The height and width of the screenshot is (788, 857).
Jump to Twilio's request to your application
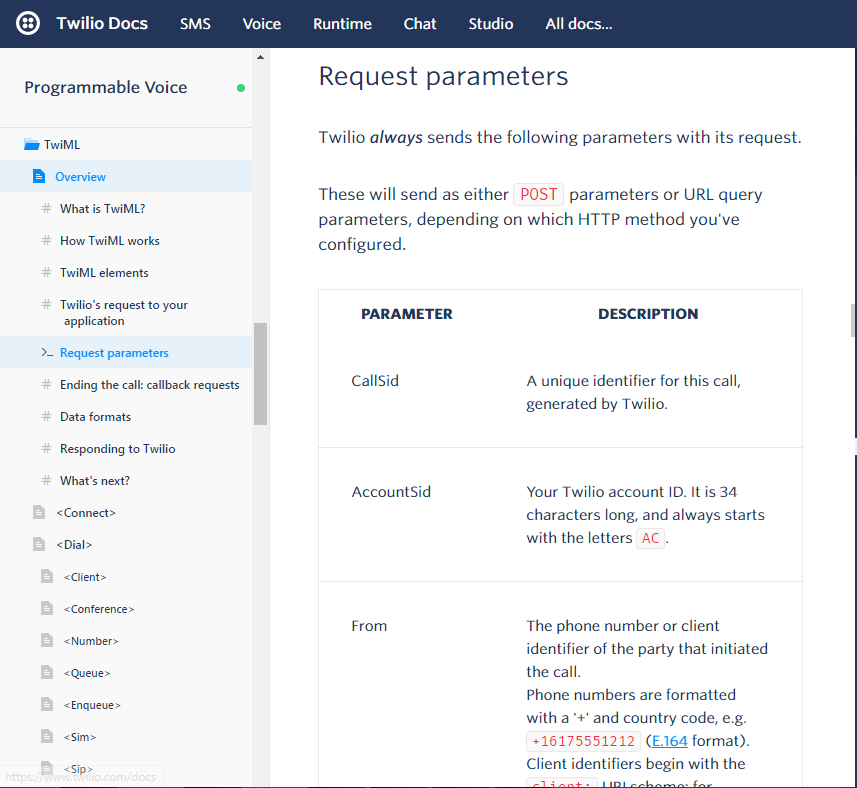[x=124, y=313]
